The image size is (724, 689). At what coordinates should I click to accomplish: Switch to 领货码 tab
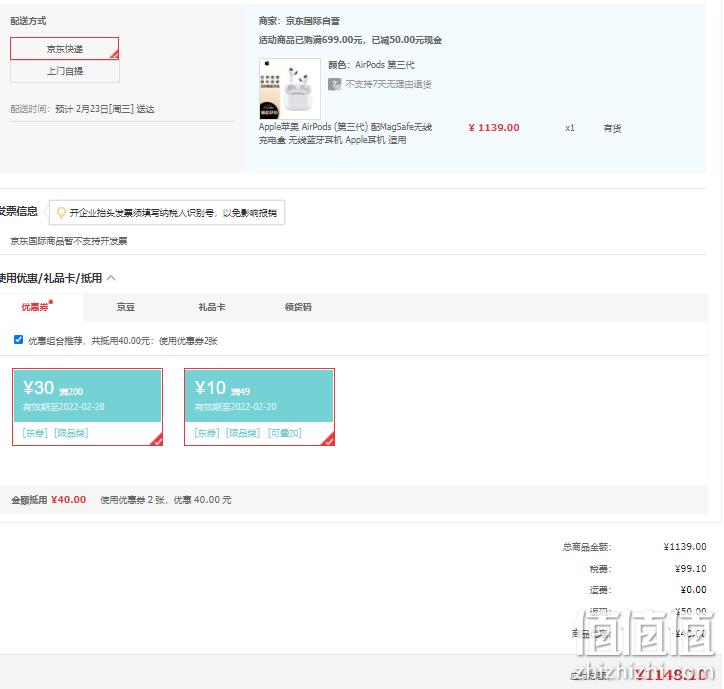click(298, 307)
